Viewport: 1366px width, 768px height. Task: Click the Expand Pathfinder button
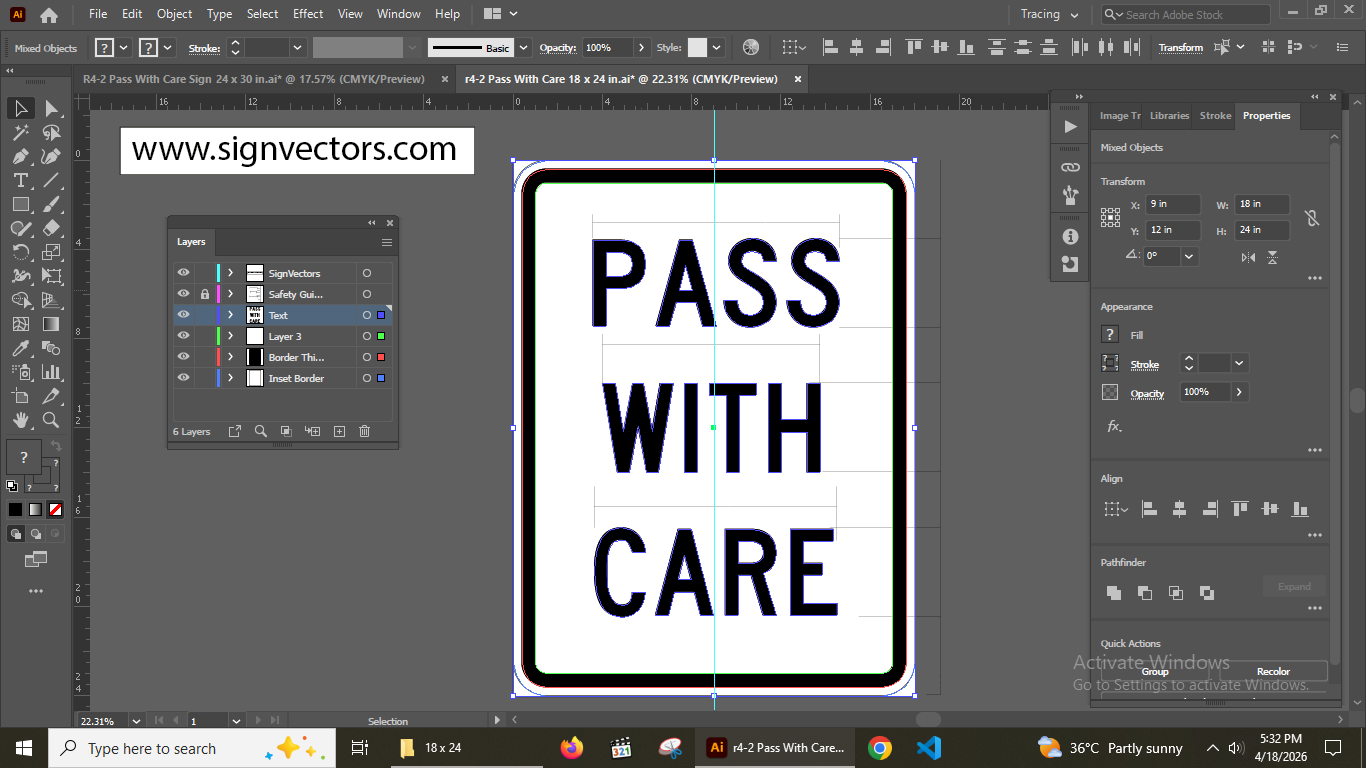[1293, 586]
